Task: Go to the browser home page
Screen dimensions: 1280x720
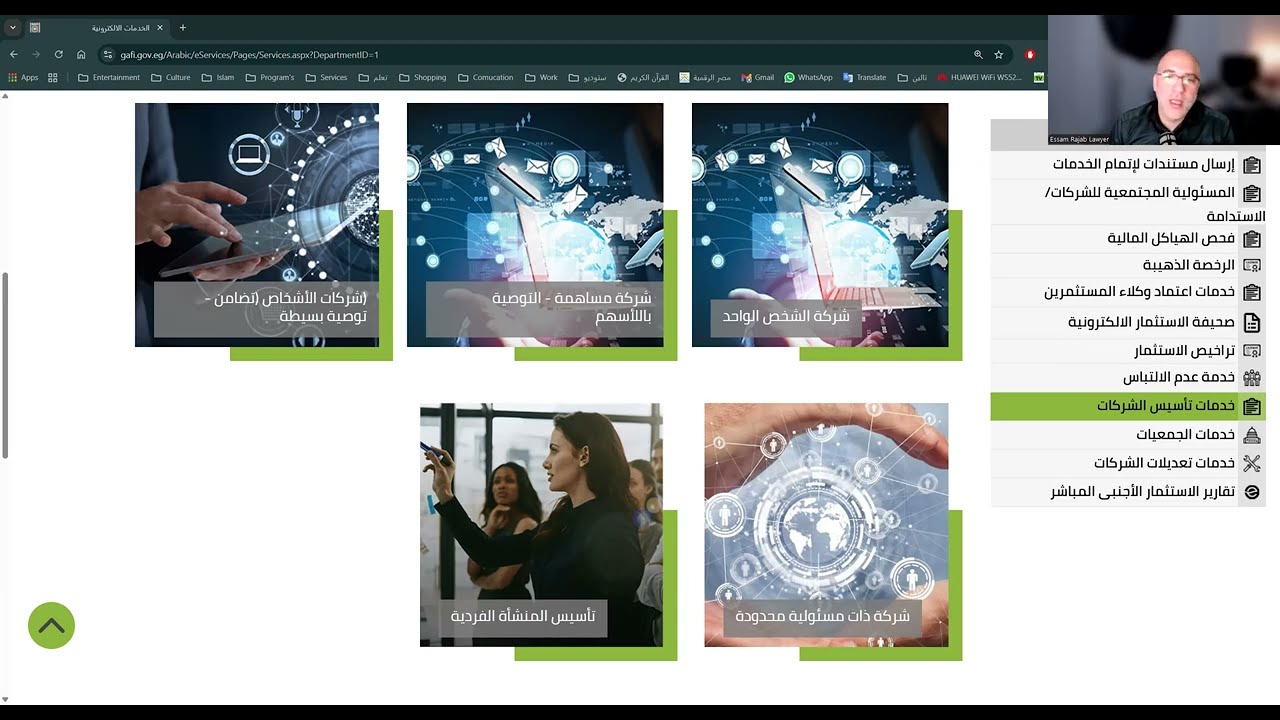Action: pos(81,54)
